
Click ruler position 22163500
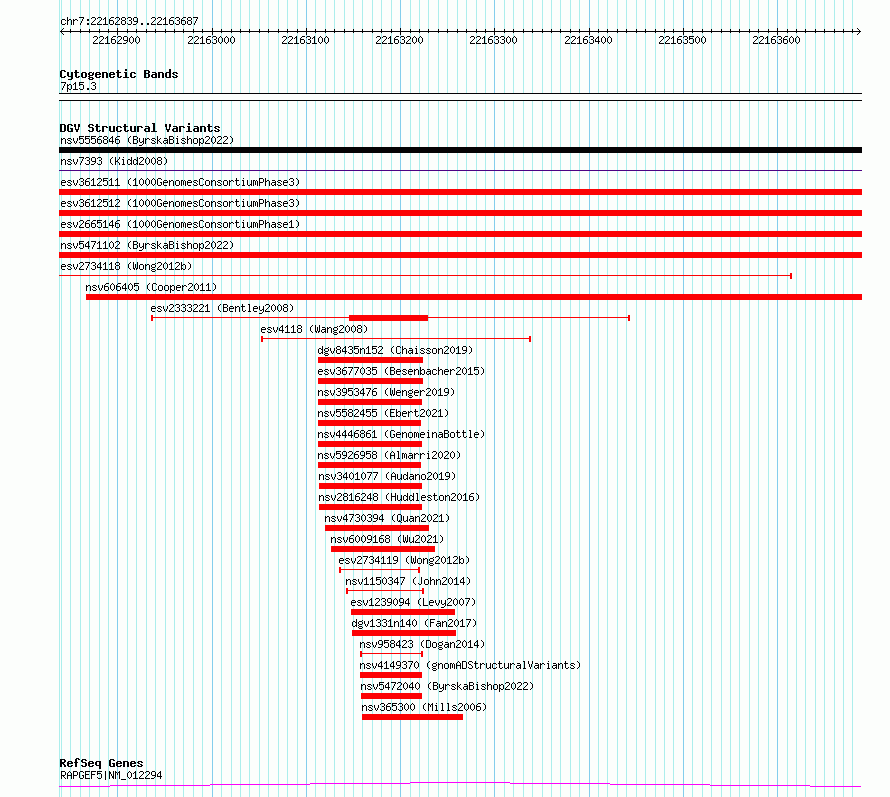[682, 40]
